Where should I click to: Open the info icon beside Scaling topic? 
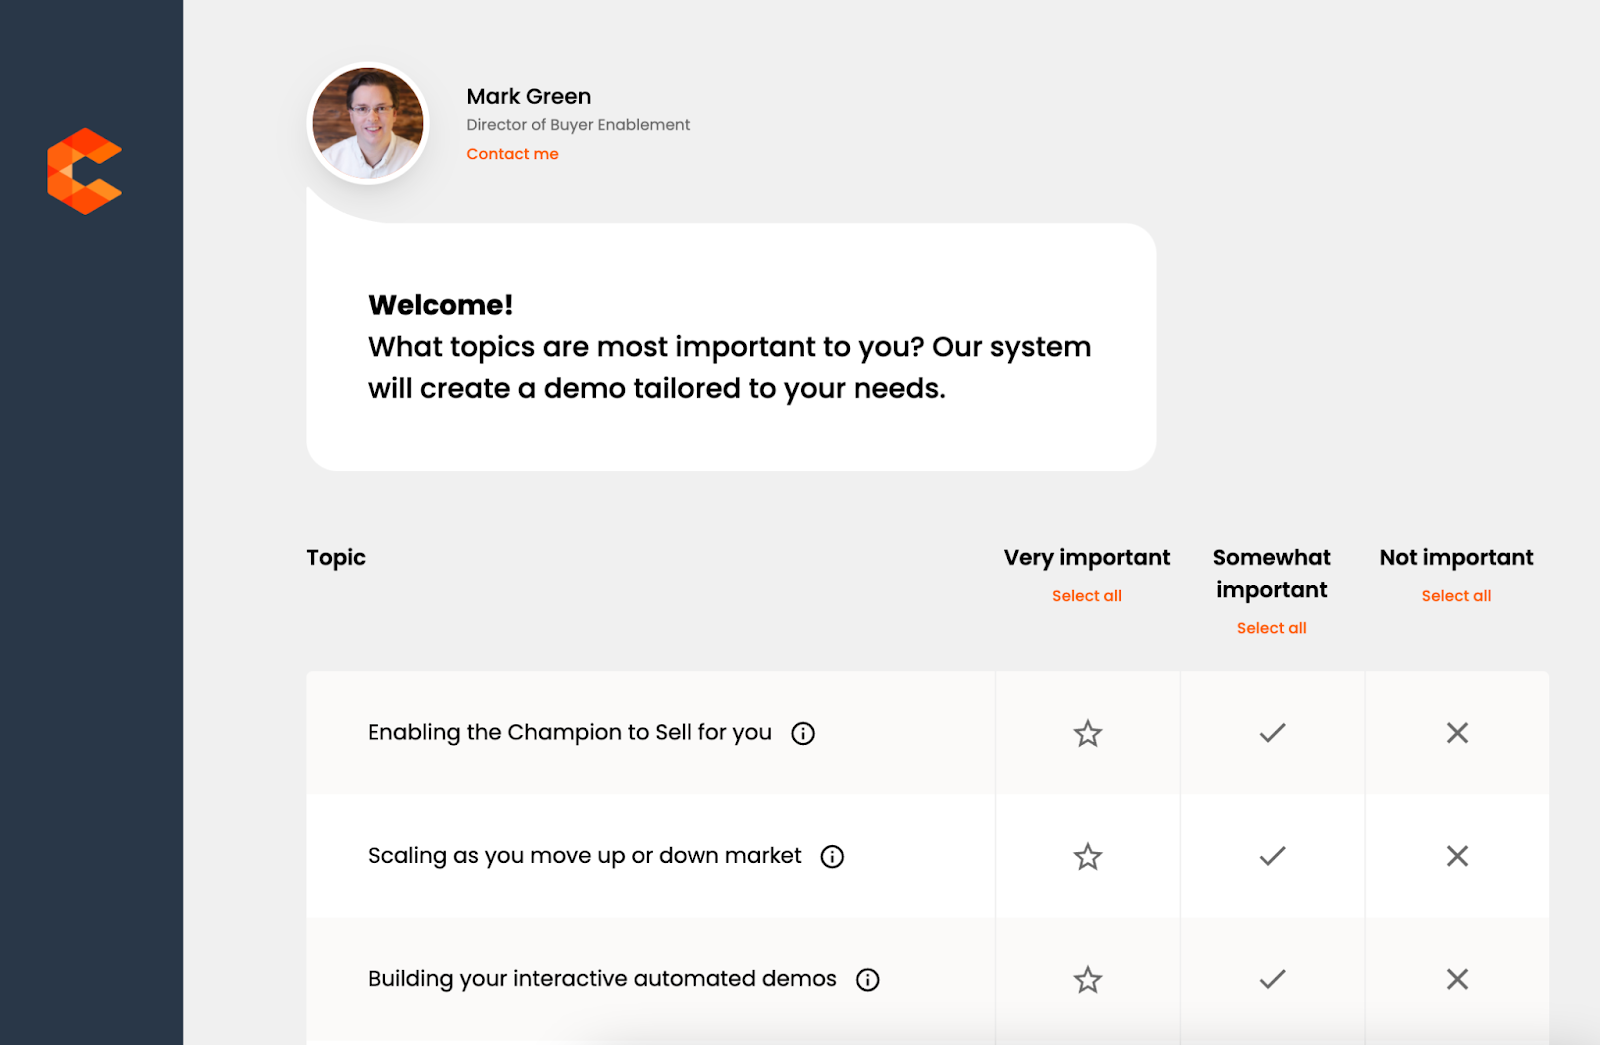[831, 856]
